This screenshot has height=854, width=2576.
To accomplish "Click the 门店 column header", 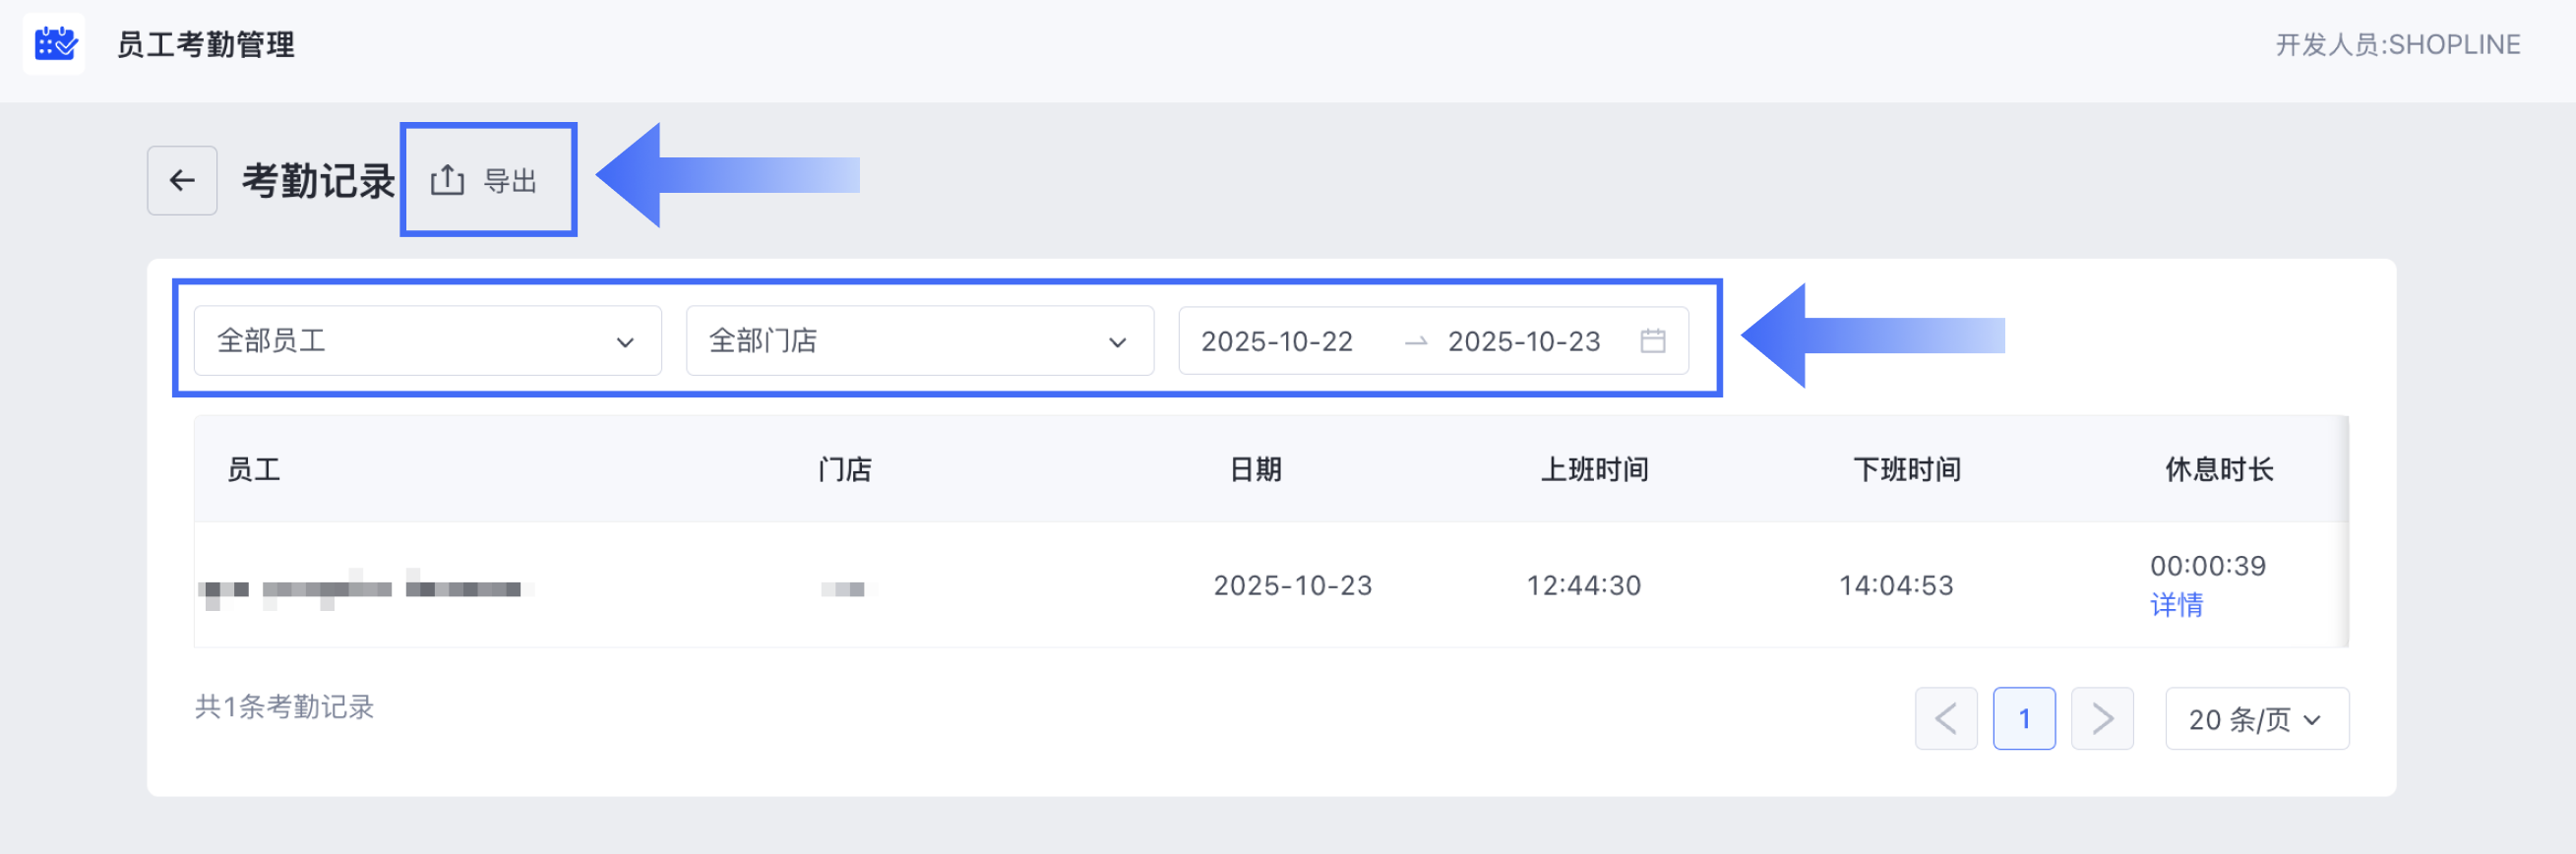I will click(x=844, y=469).
